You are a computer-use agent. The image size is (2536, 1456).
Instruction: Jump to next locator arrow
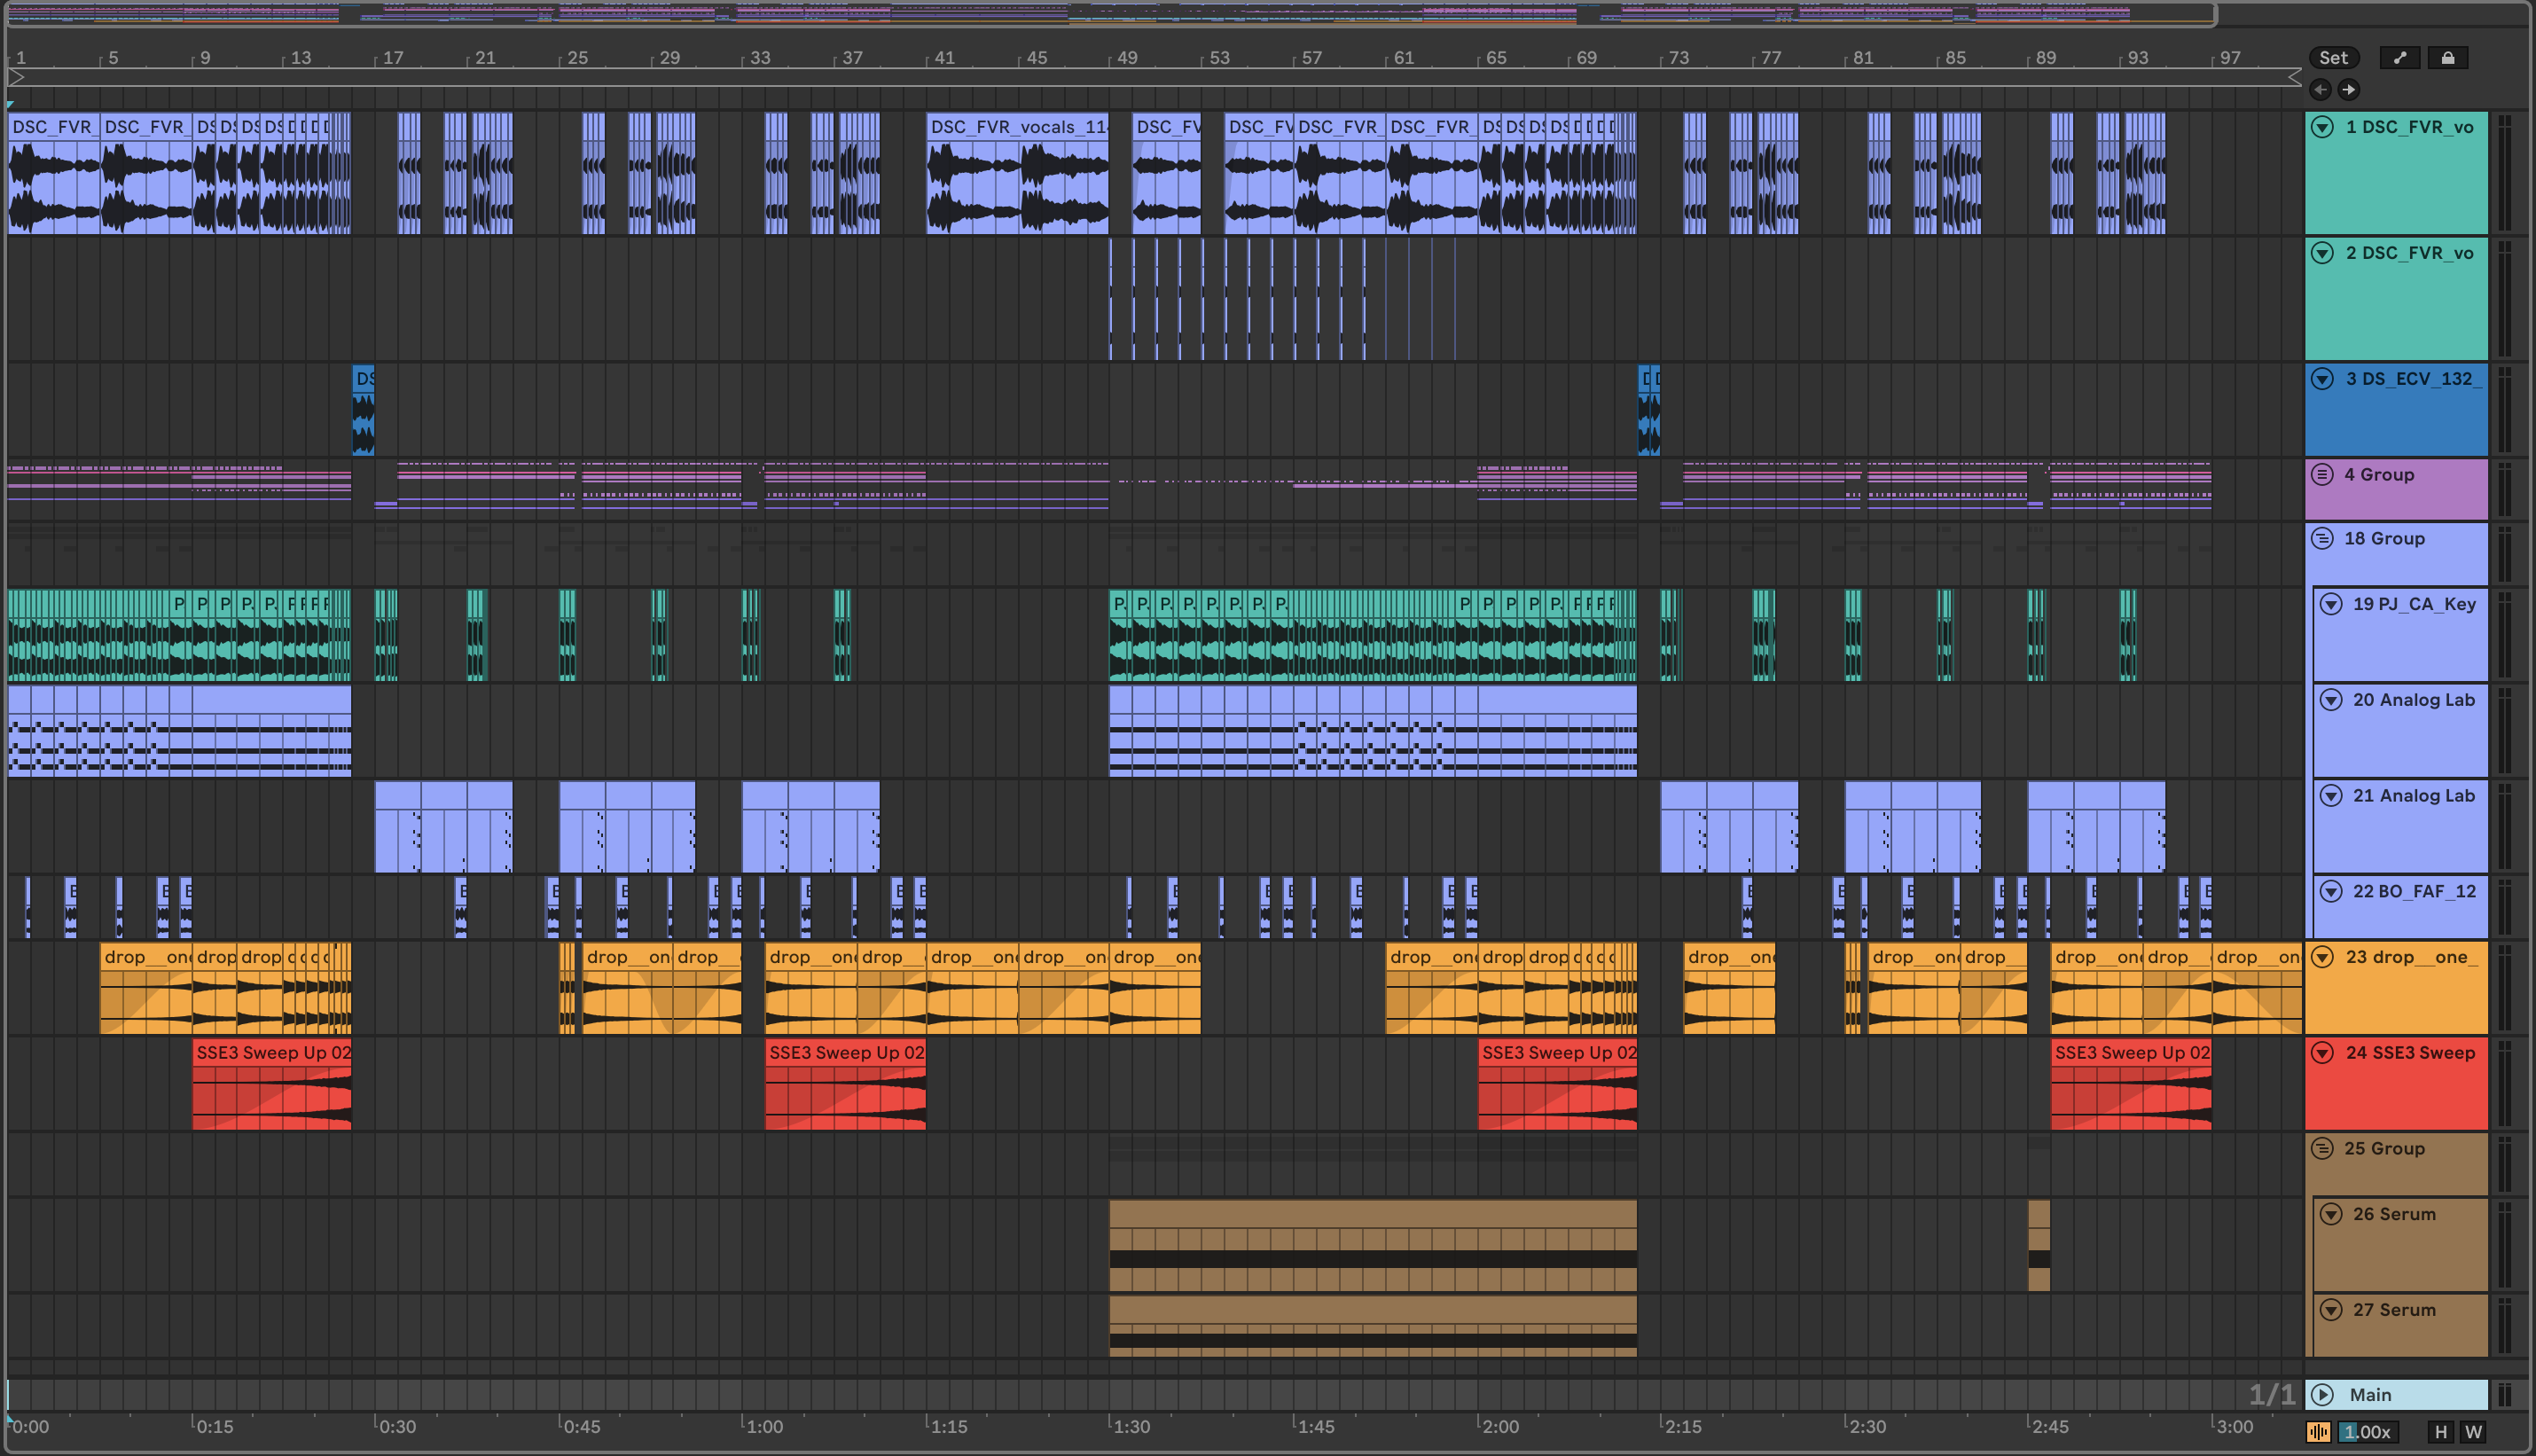coord(2348,90)
